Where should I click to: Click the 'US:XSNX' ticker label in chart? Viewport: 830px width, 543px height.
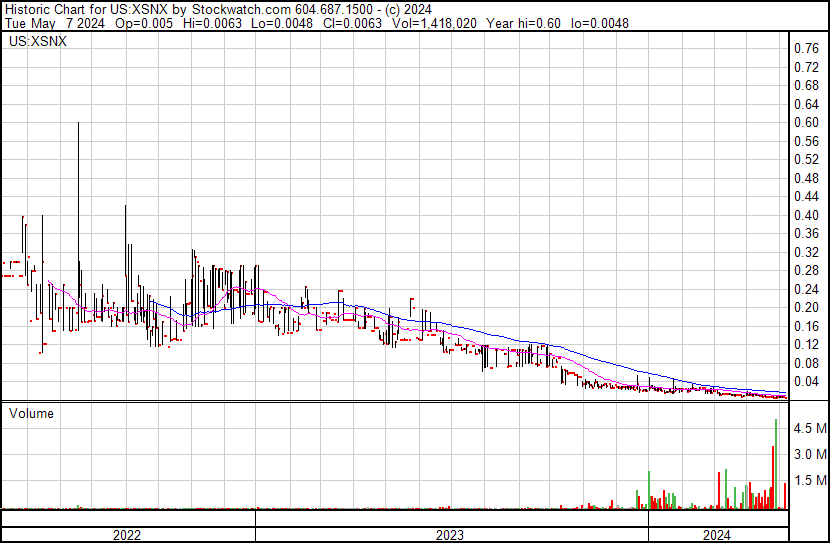tap(38, 41)
